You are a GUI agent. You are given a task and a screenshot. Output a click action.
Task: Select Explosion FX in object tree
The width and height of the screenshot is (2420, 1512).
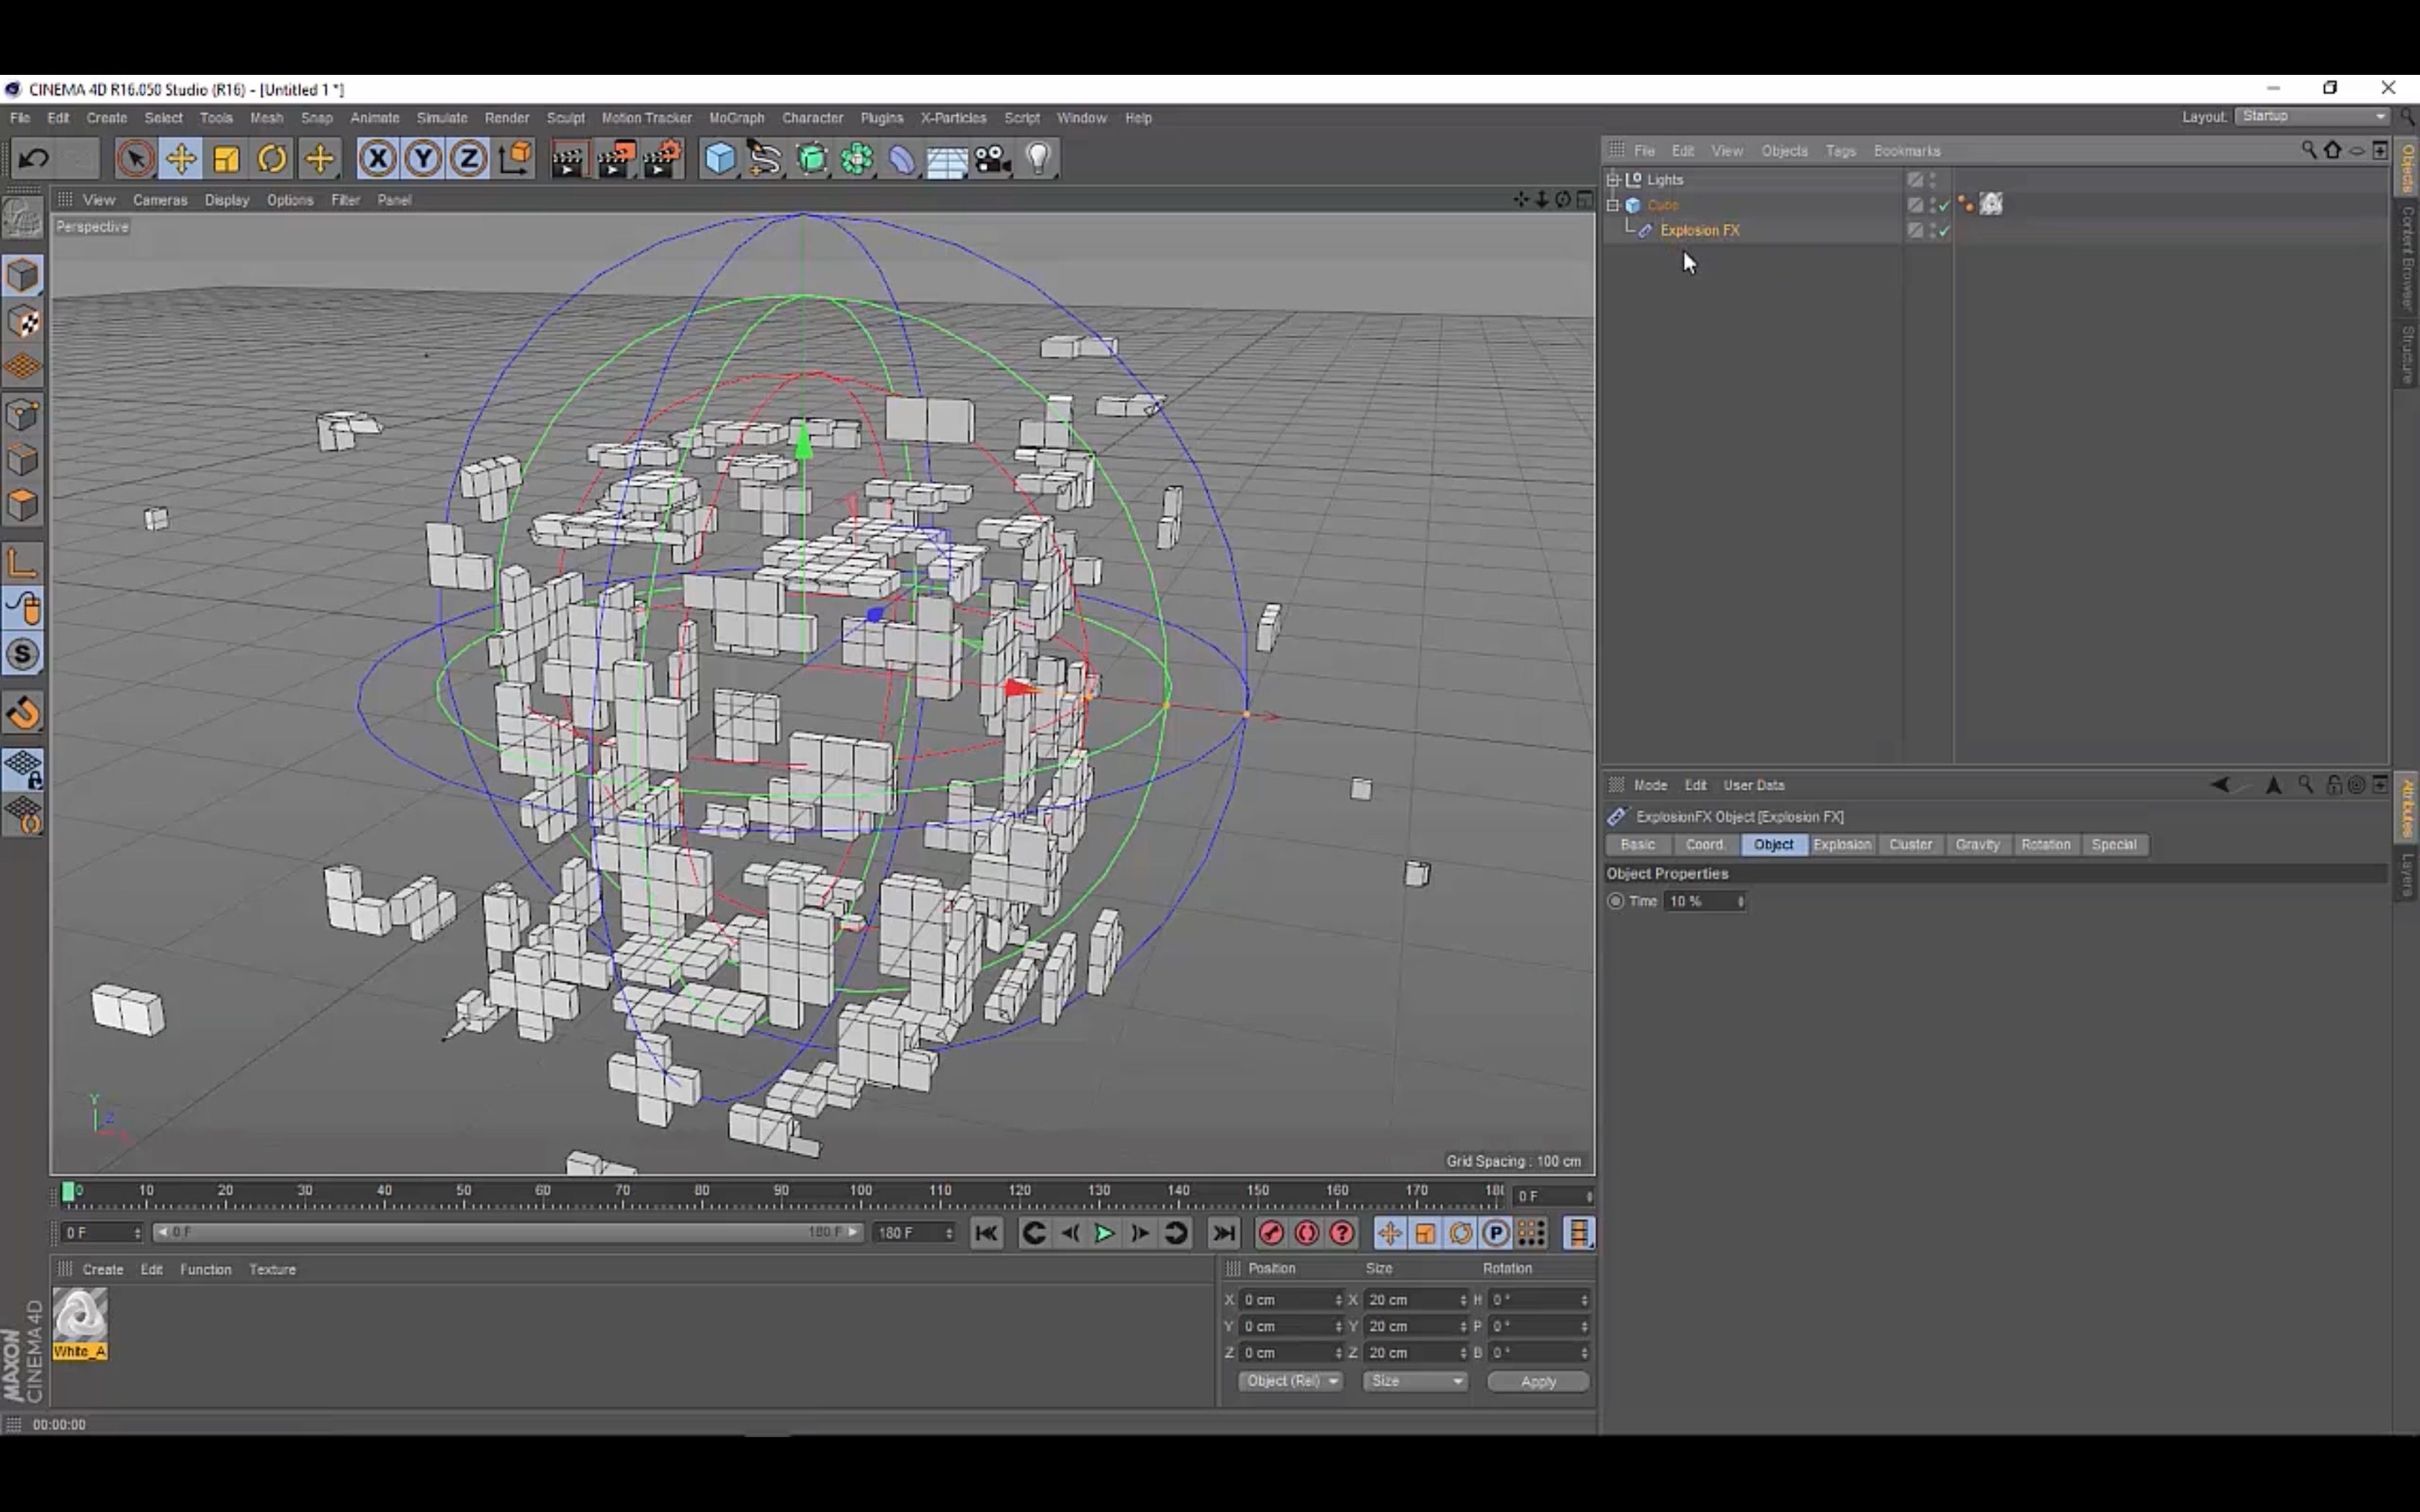point(1699,230)
